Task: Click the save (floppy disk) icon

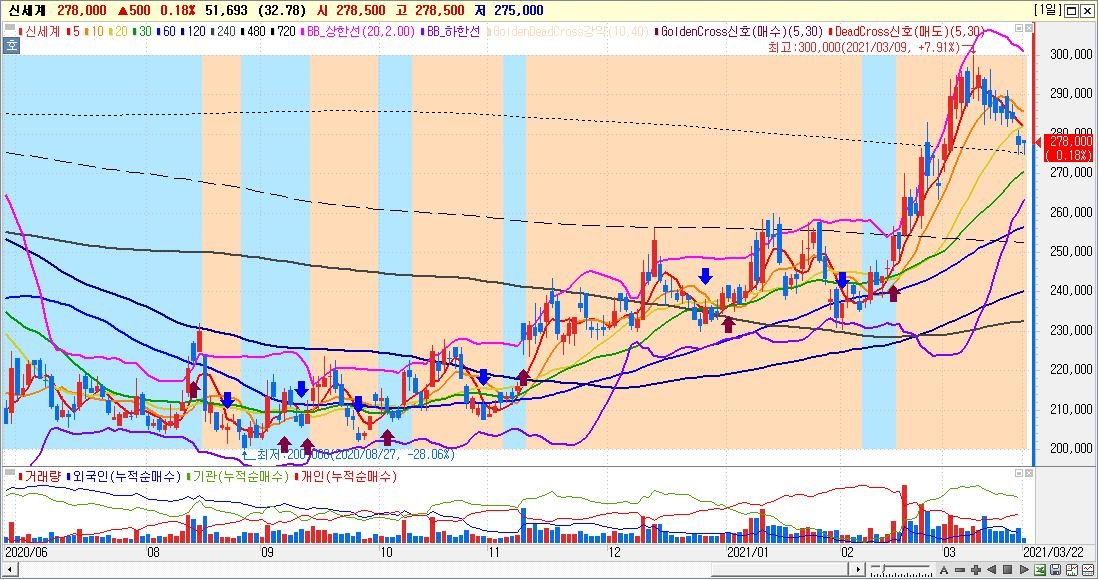Action: (1055, 570)
